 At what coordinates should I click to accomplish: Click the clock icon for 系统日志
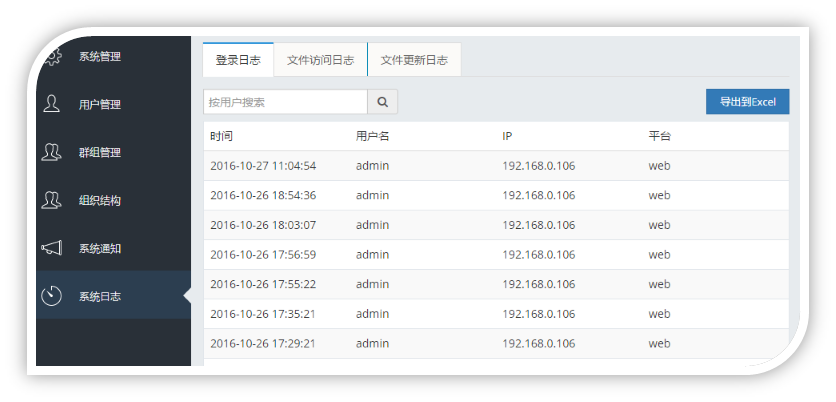click(x=52, y=296)
